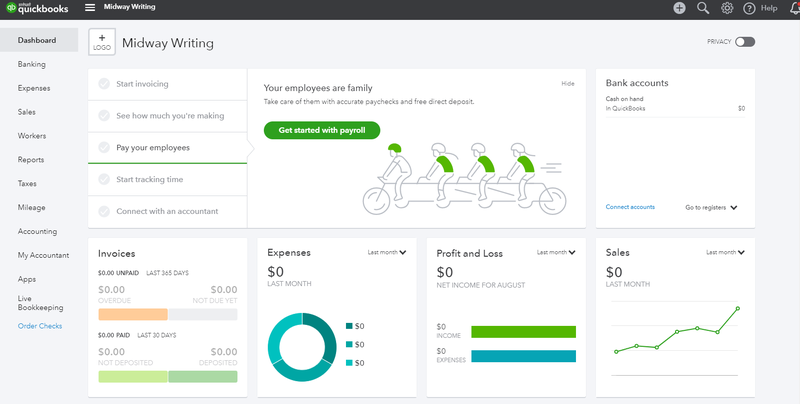This screenshot has height=404, width=800.
Task: Open Workers in sidebar
Action: (x=32, y=136)
